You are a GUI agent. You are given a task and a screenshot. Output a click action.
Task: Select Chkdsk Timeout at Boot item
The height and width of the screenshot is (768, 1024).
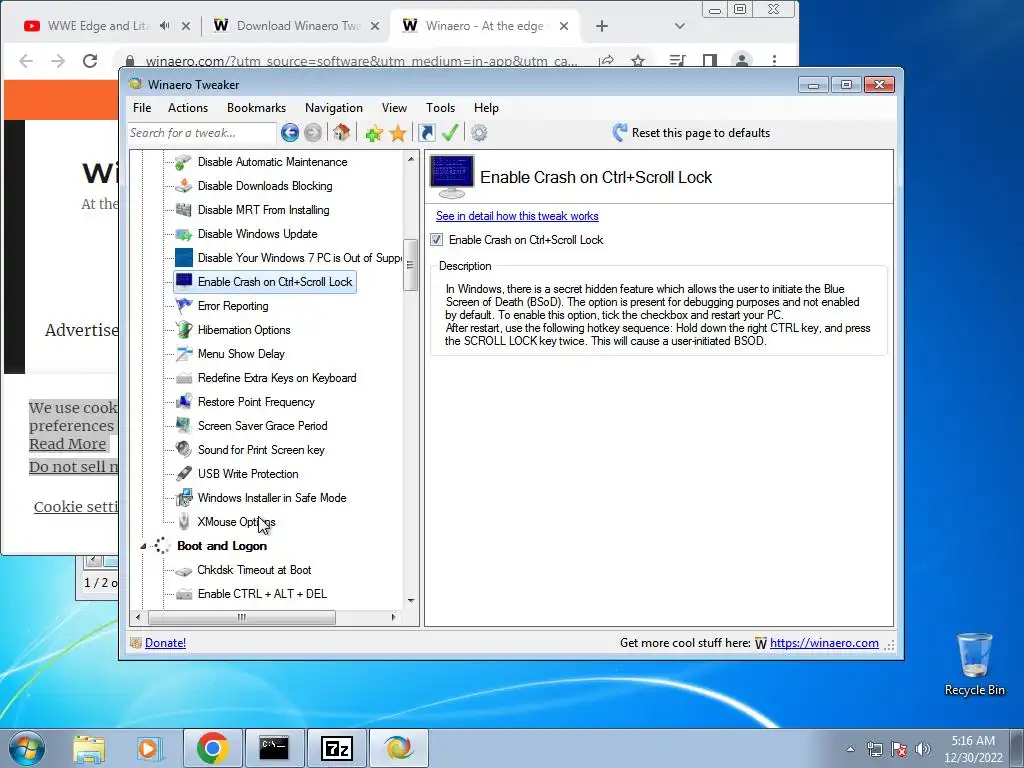254,570
